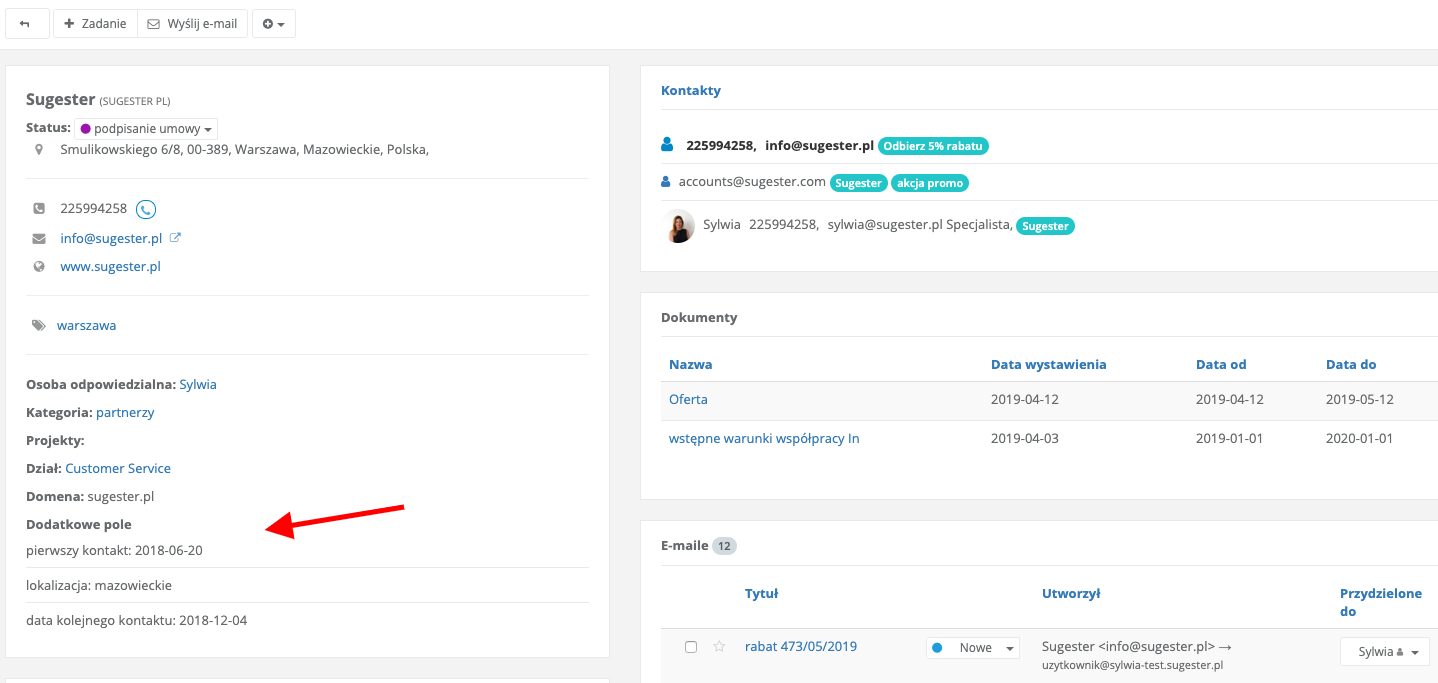
Task: Sort documents by 'Data wystawienia' column header
Action: click(x=1048, y=365)
